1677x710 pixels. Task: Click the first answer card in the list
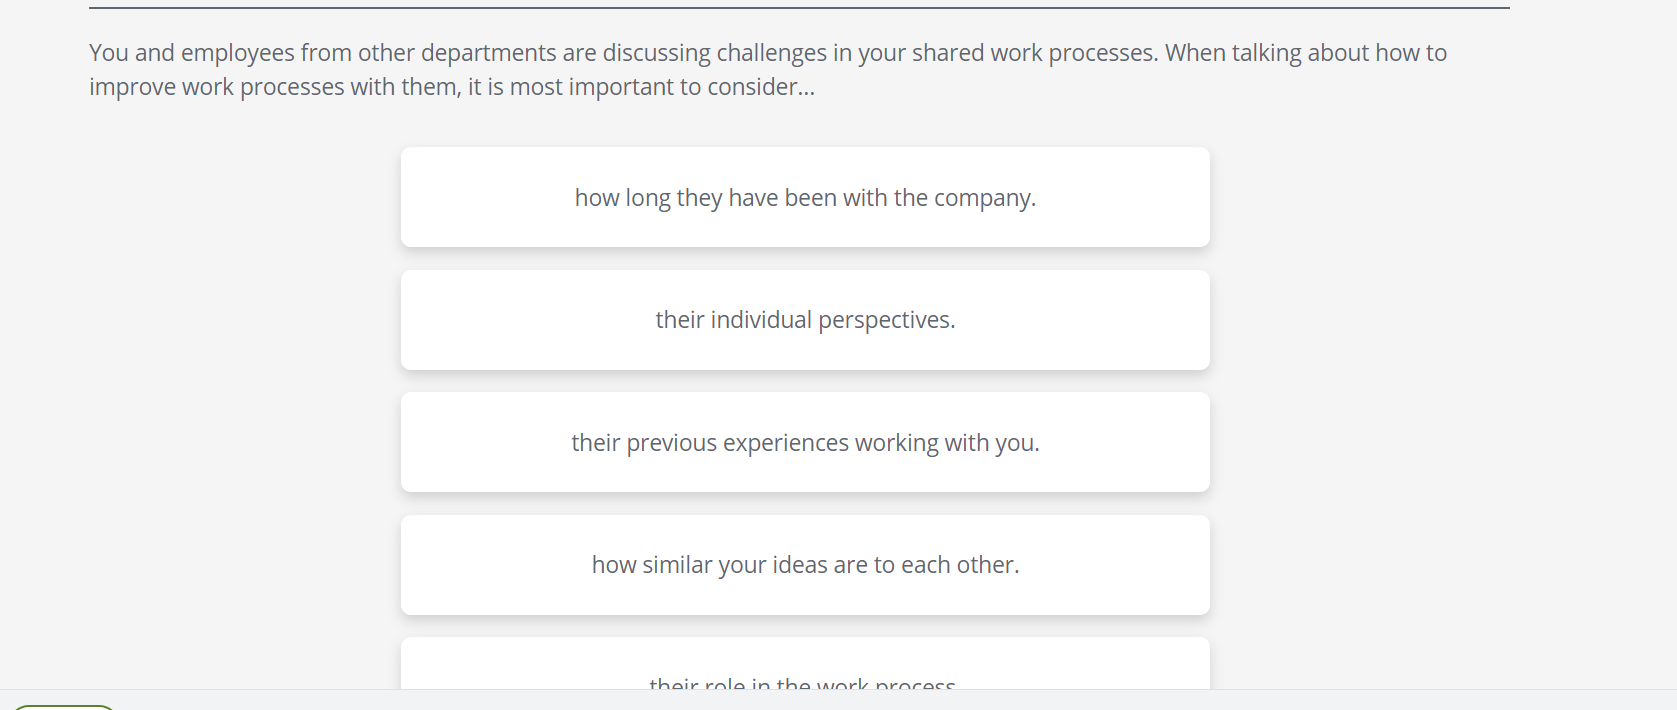pos(805,198)
